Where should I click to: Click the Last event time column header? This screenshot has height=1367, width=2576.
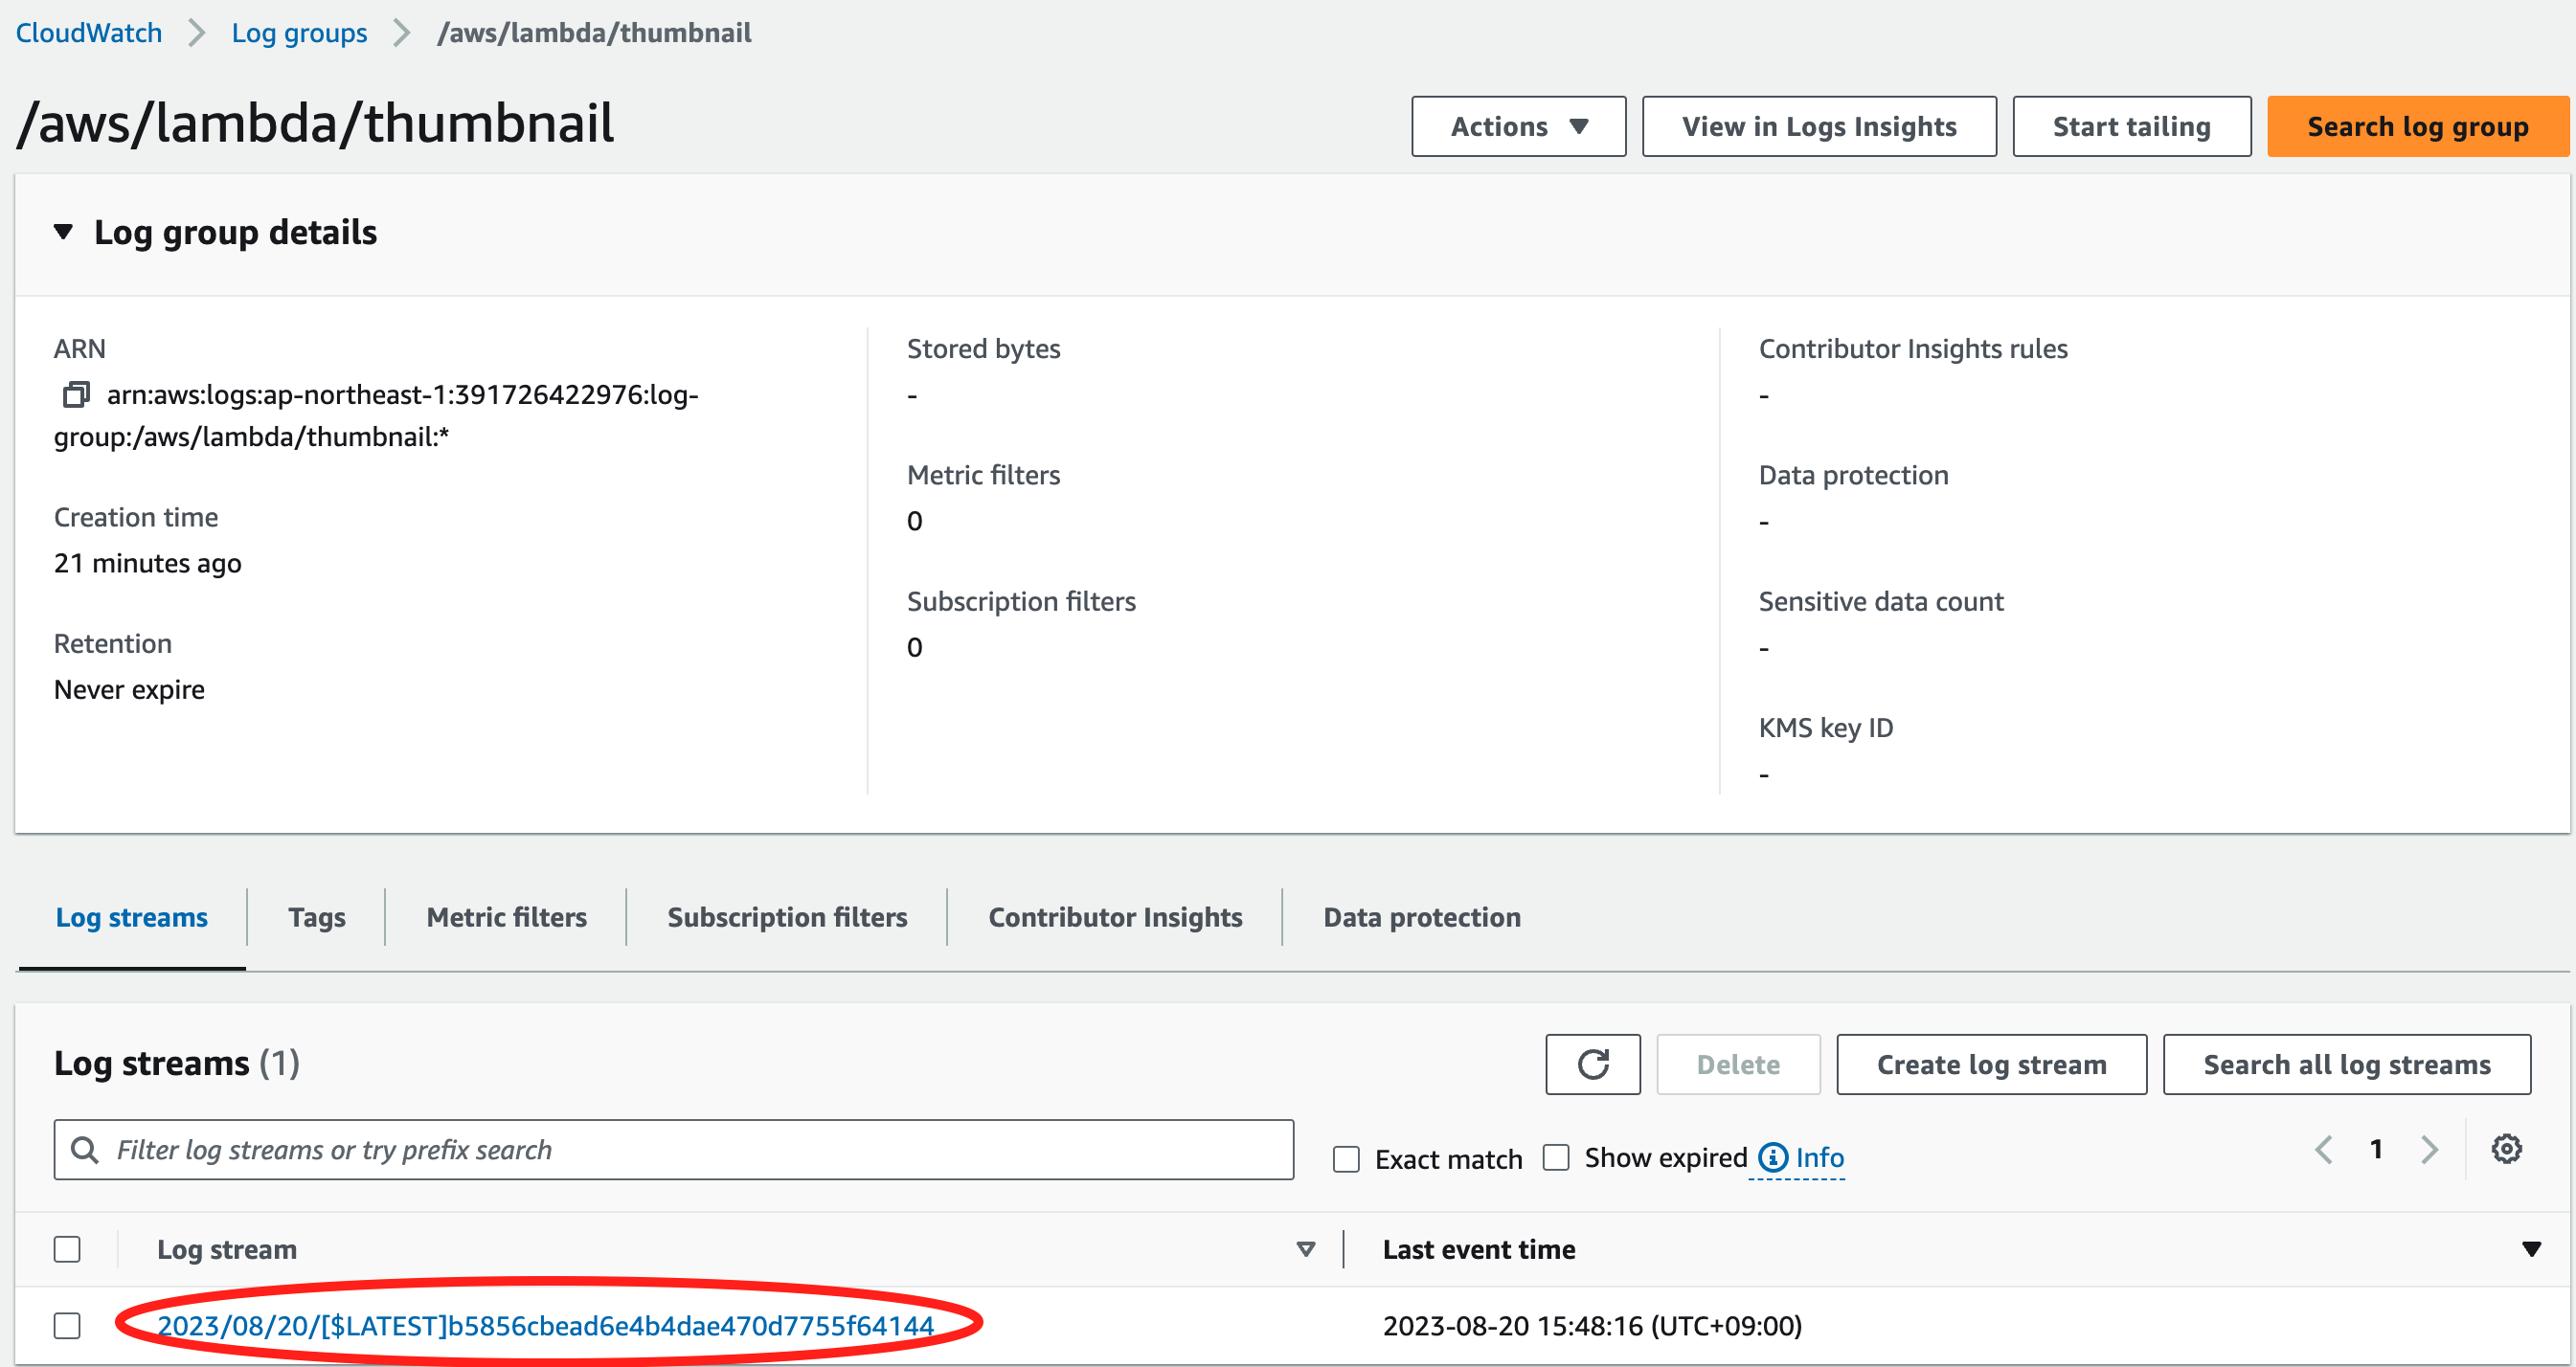point(1478,1249)
